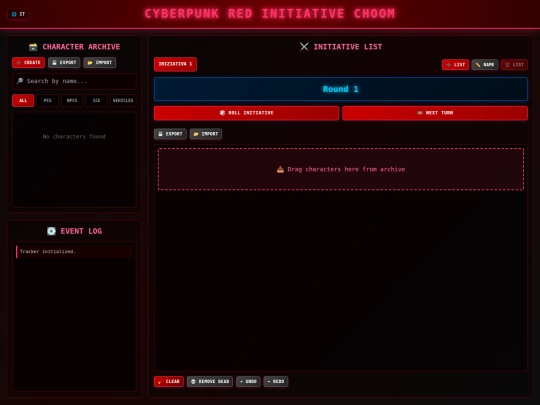Viewport: 540px width, 405px height.
Task: Click the 'Drag characters here' drop zone
Action: point(341,169)
